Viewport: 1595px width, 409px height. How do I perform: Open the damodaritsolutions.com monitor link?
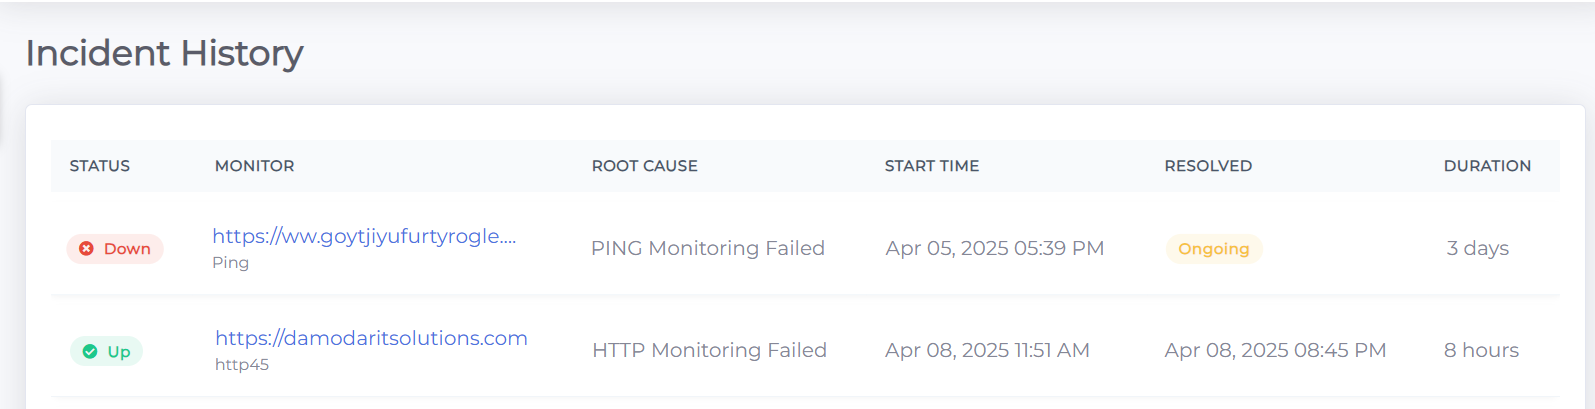click(371, 339)
